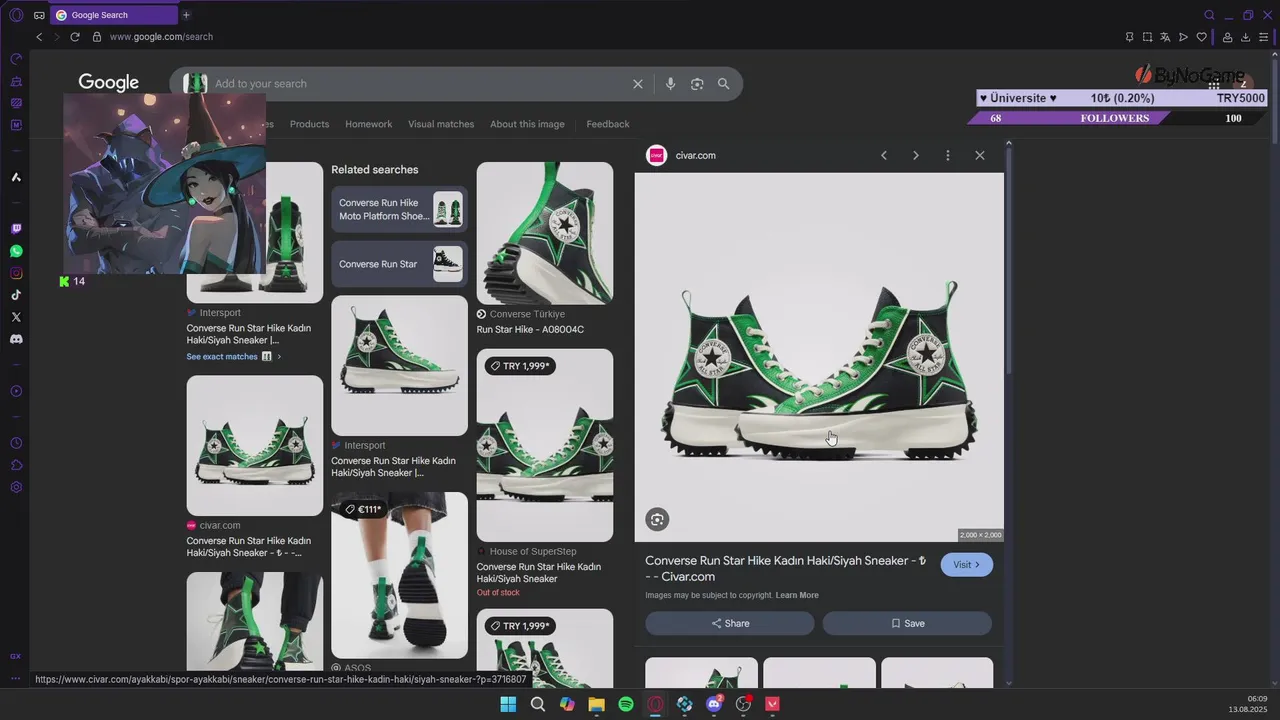Select related search Converse Run Star

[399, 264]
